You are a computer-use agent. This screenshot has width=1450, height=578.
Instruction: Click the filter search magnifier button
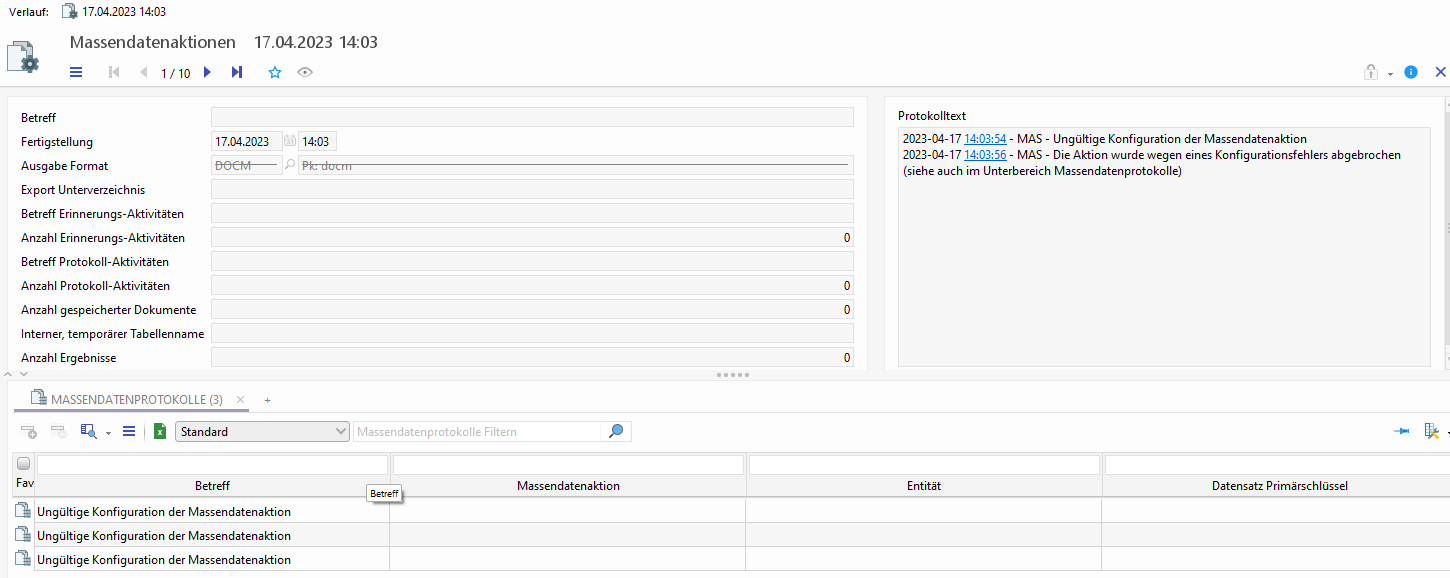(x=616, y=431)
